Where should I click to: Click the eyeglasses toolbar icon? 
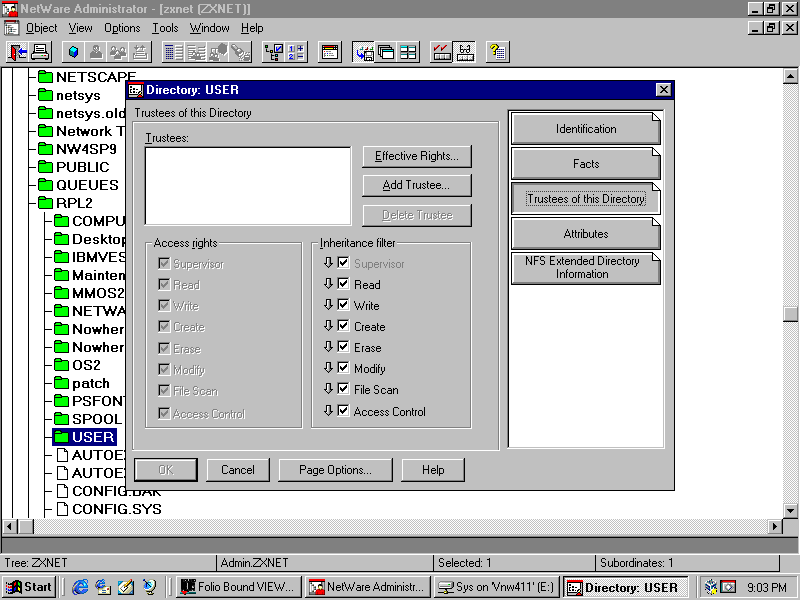[x=464, y=52]
